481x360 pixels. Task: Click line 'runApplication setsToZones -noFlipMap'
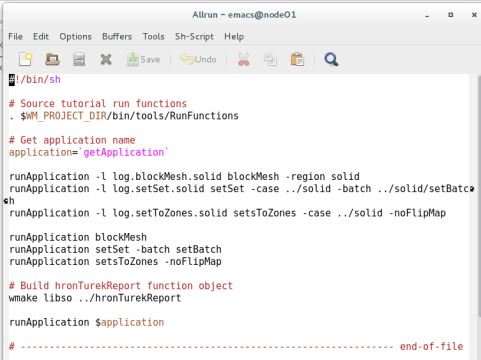pos(115,262)
